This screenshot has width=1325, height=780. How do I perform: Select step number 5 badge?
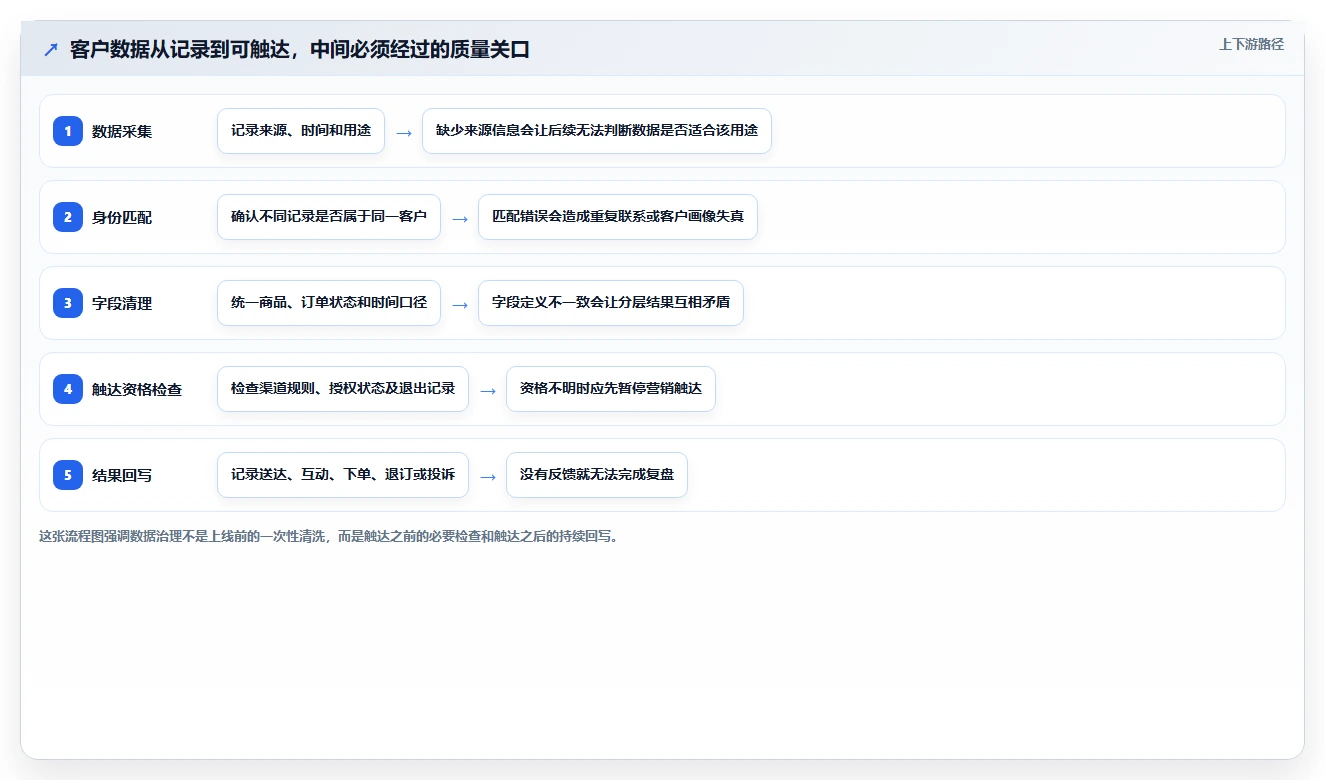(x=68, y=475)
